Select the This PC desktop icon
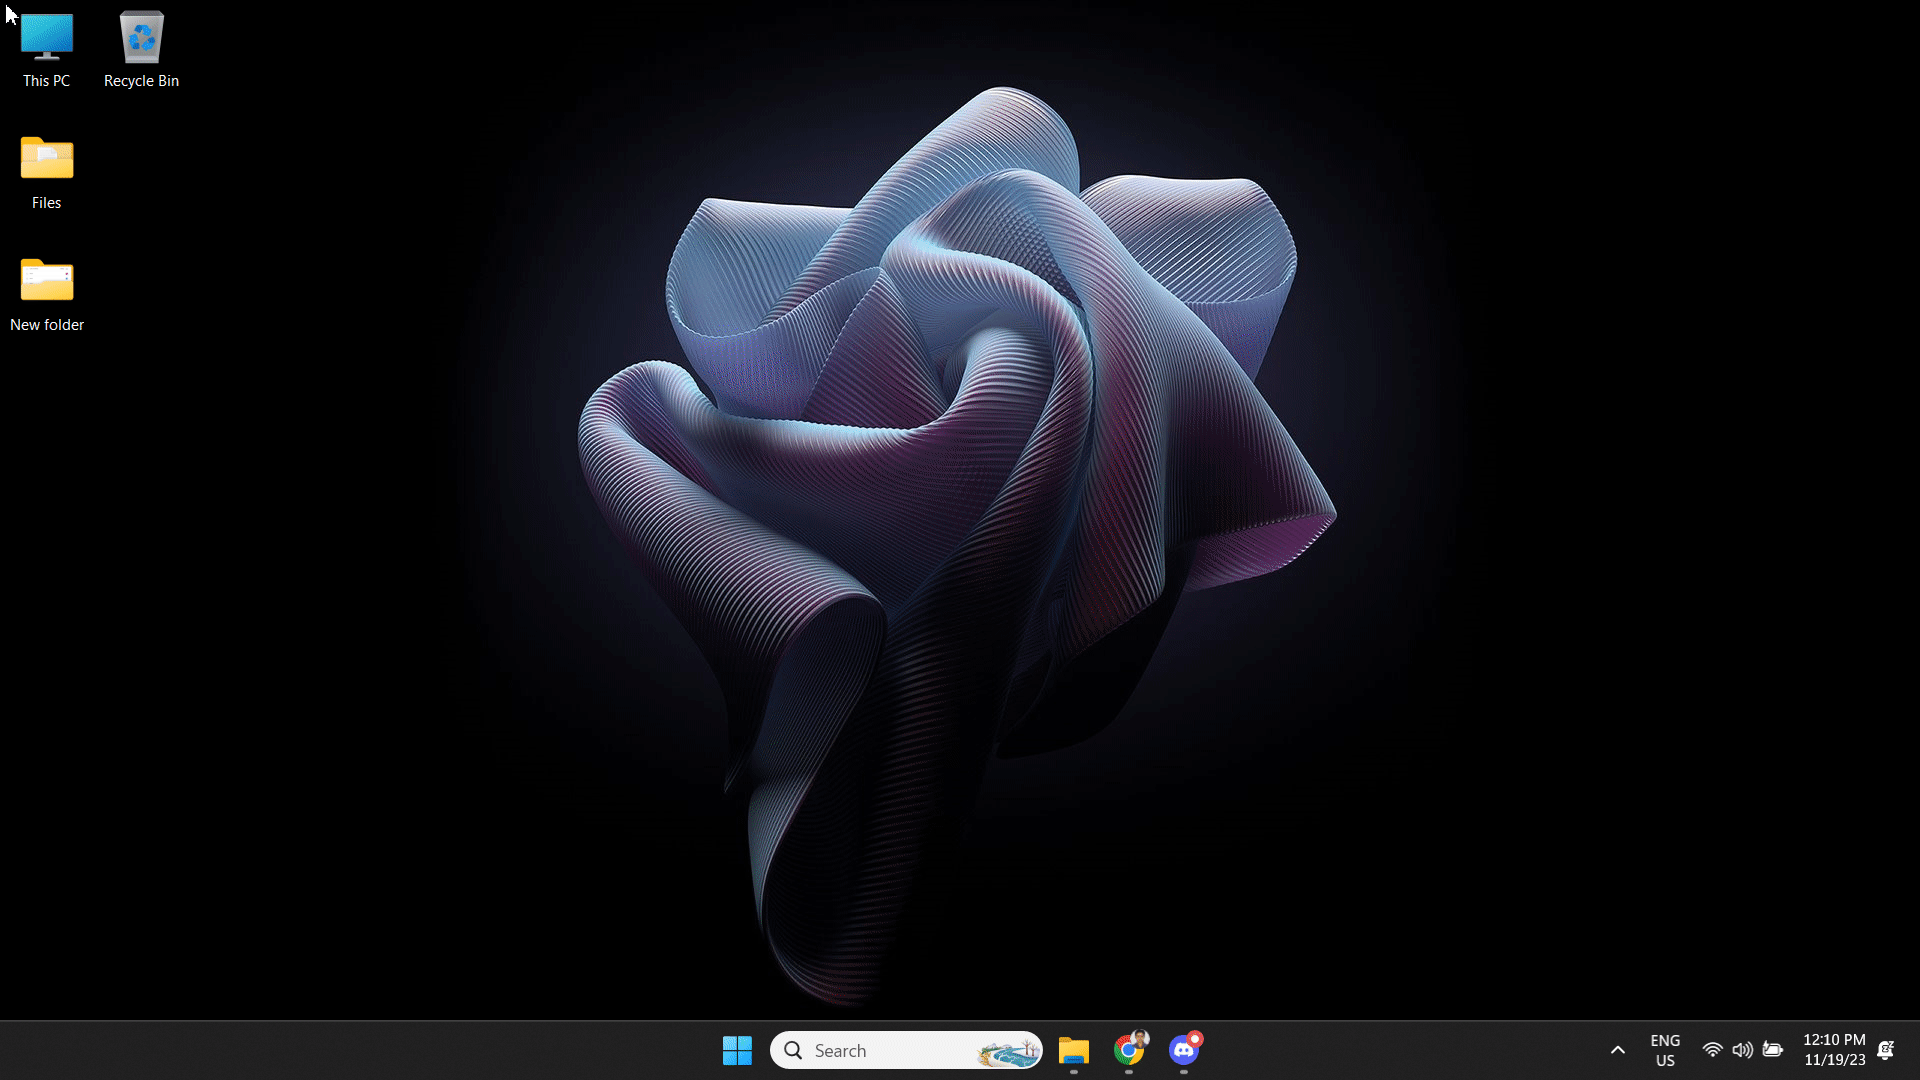 (x=47, y=50)
